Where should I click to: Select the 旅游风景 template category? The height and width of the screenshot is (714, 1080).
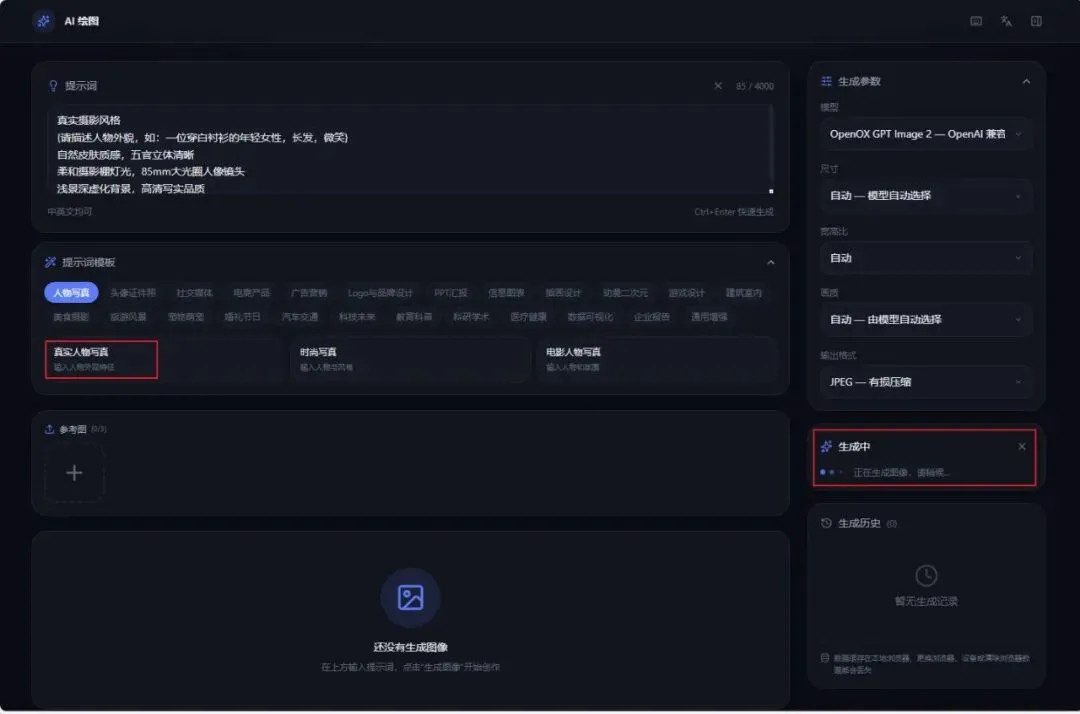click(128, 317)
